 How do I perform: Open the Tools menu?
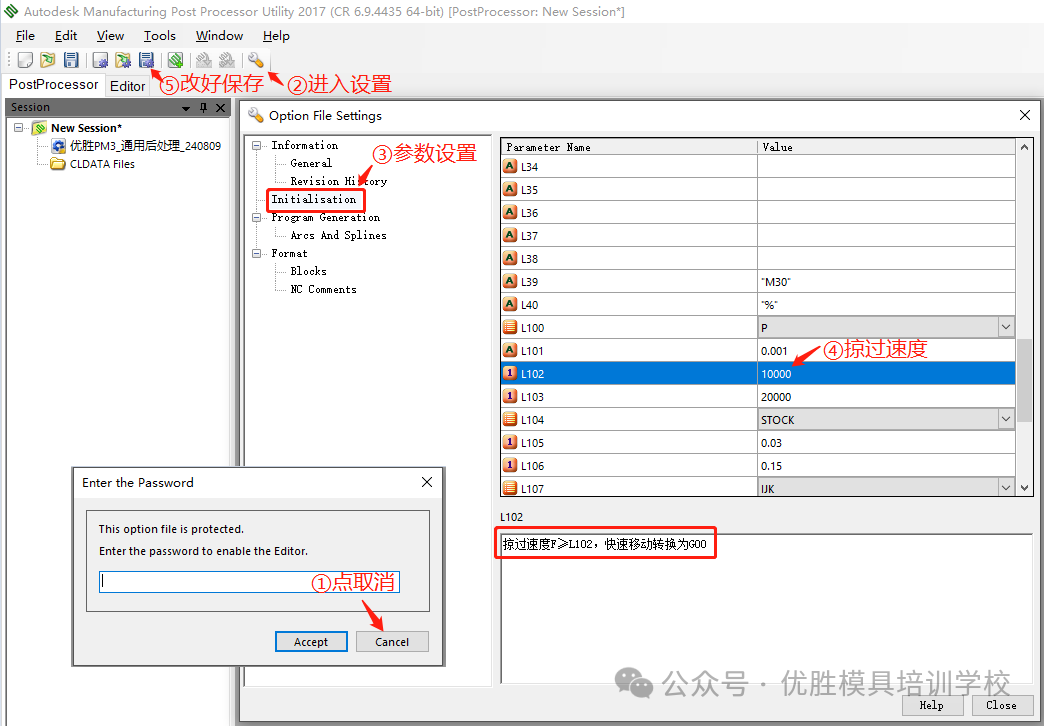pyautogui.click(x=160, y=36)
